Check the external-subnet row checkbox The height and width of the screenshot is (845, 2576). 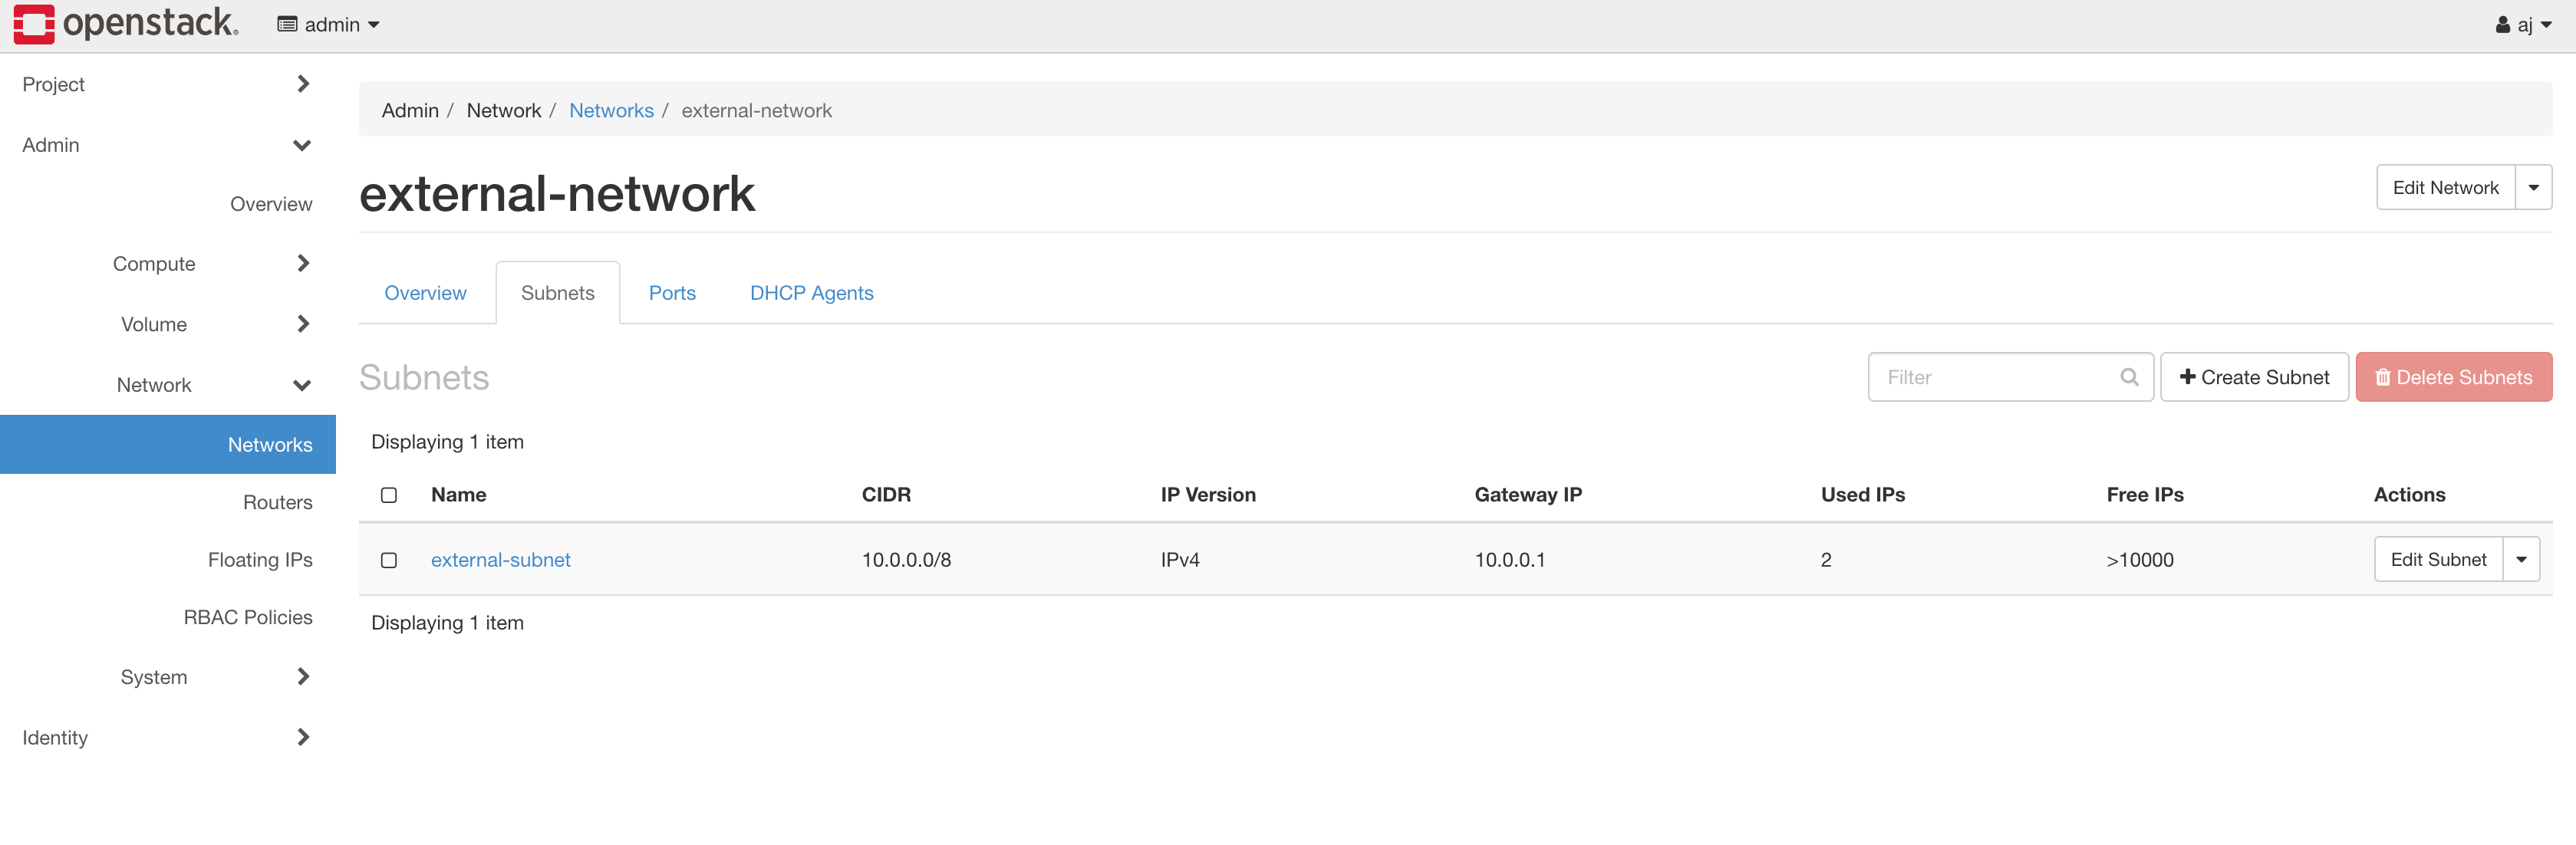pyautogui.click(x=389, y=560)
